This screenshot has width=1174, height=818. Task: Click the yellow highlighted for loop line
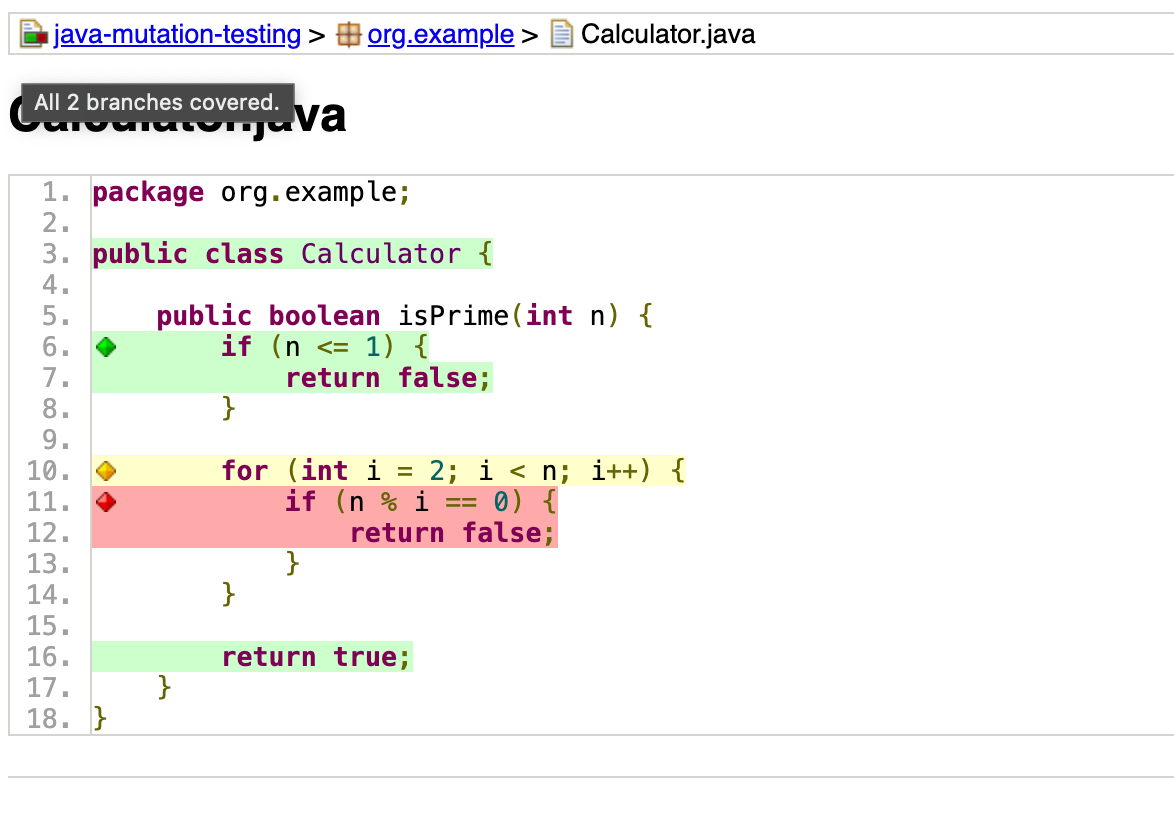[x=450, y=470]
